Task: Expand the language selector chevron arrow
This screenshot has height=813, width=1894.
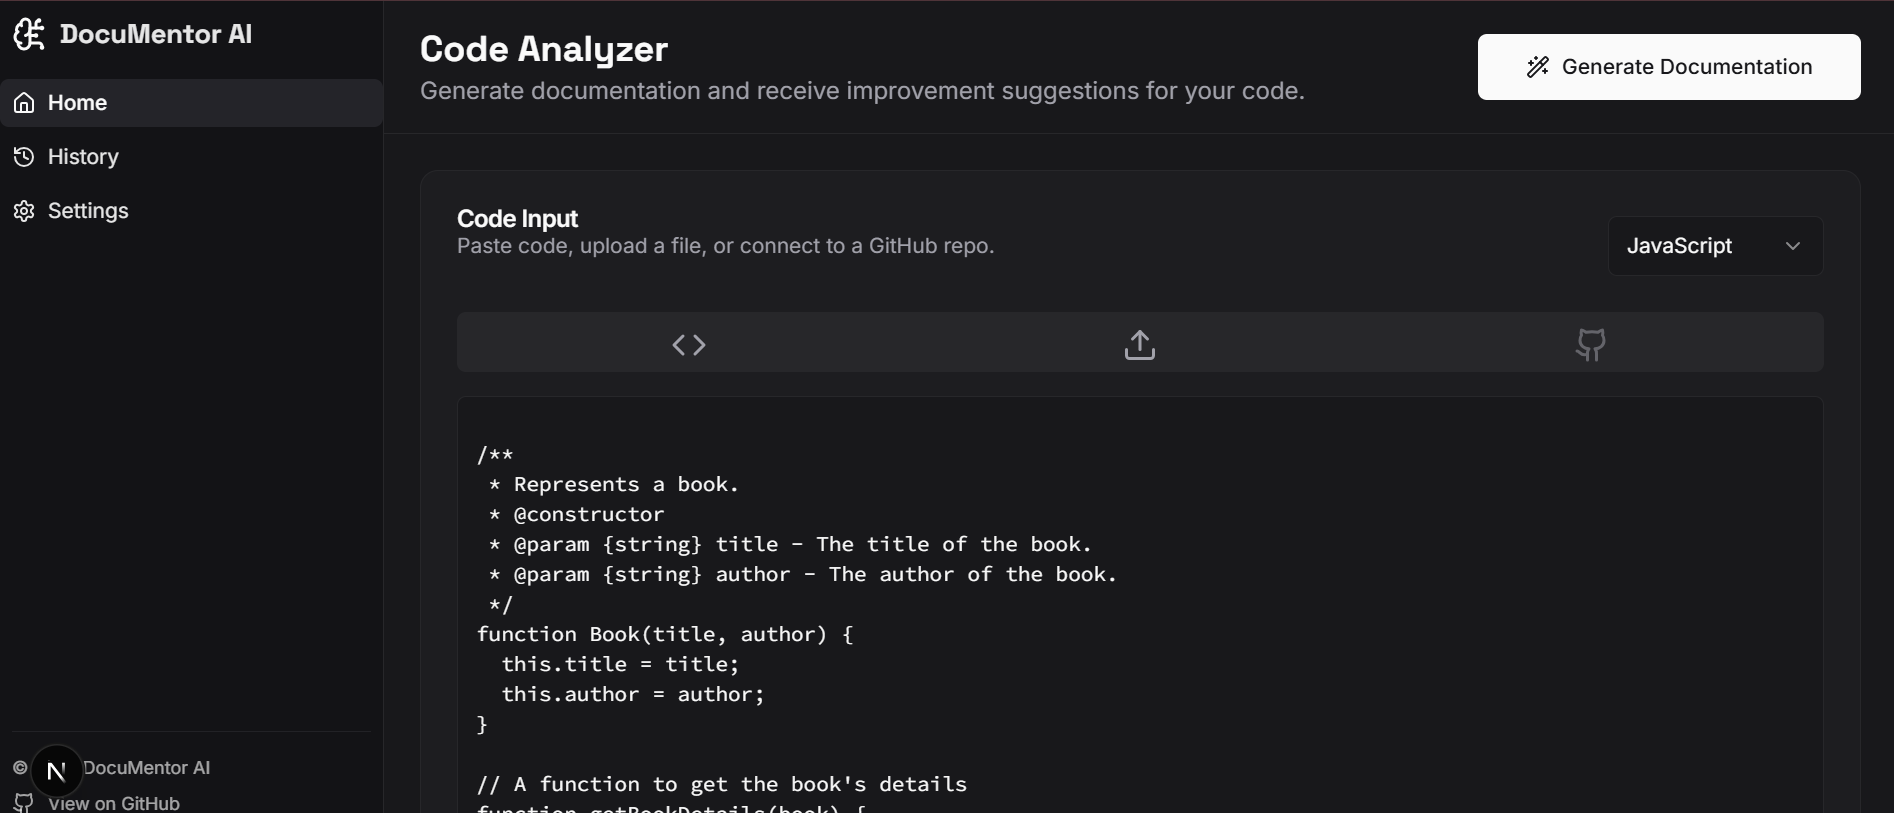Action: 1793,246
